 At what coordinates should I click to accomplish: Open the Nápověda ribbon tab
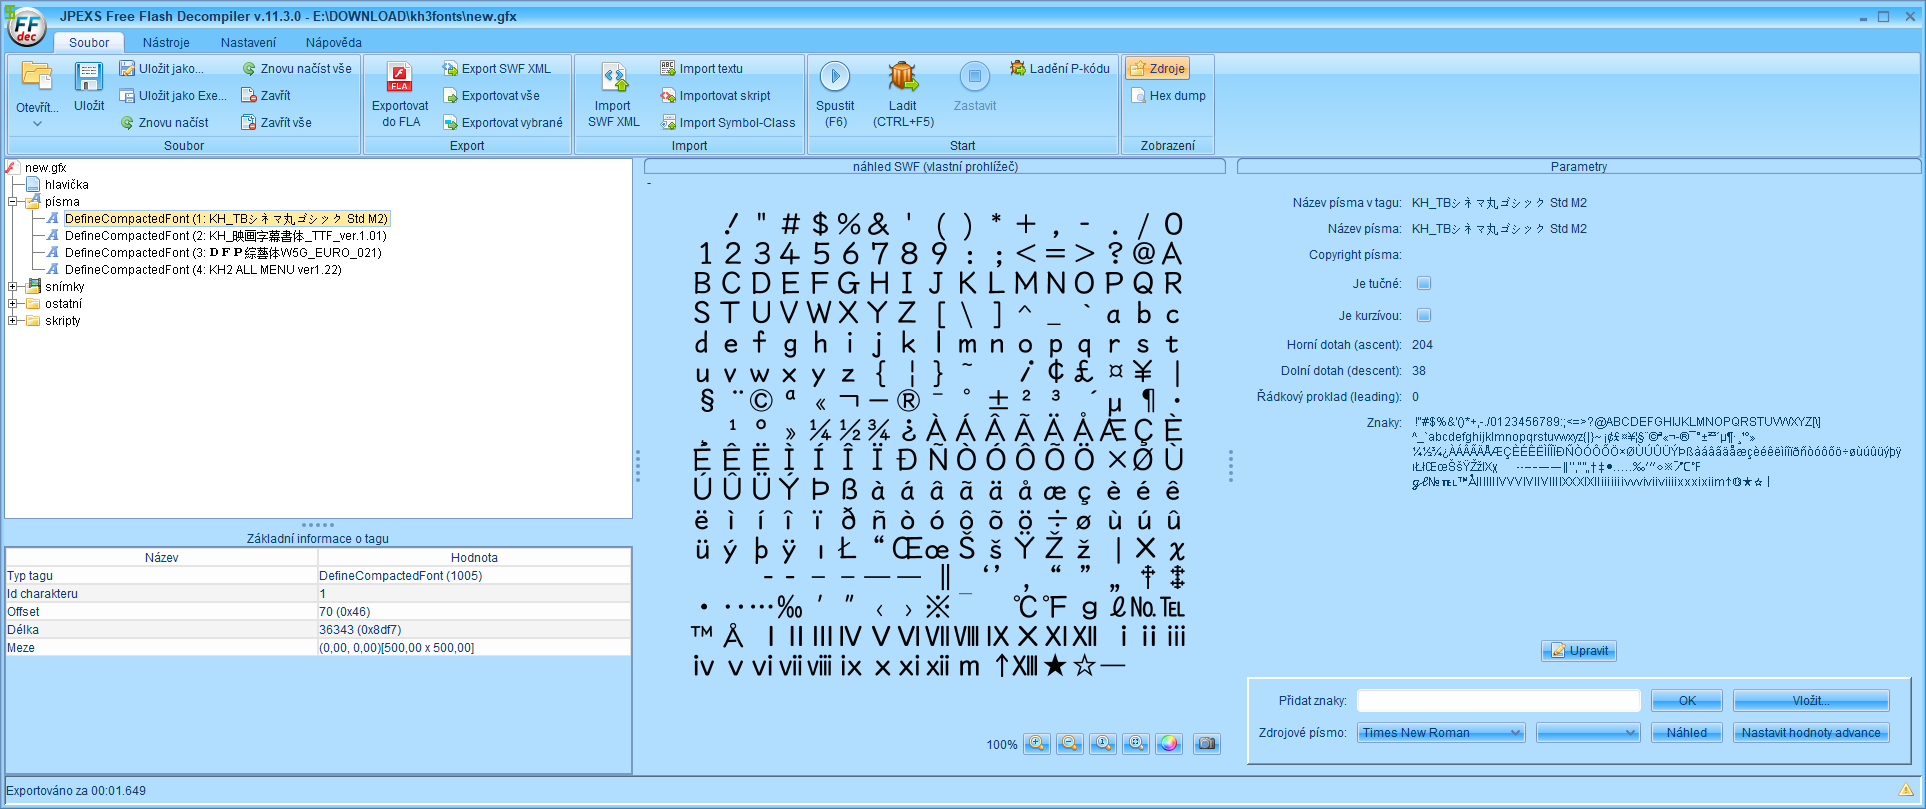pyautogui.click(x=334, y=43)
